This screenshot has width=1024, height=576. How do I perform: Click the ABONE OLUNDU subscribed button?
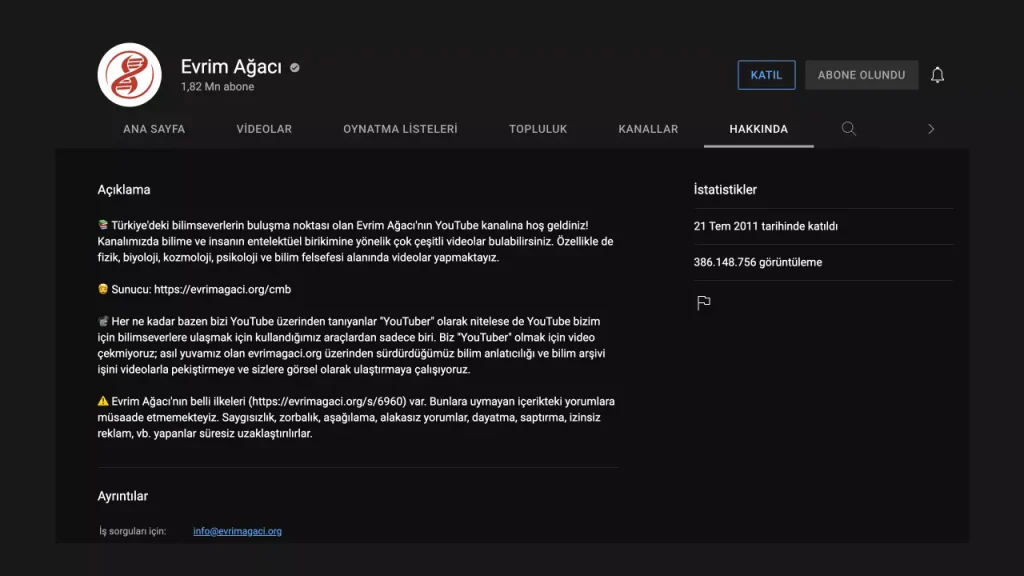pos(861,75)
